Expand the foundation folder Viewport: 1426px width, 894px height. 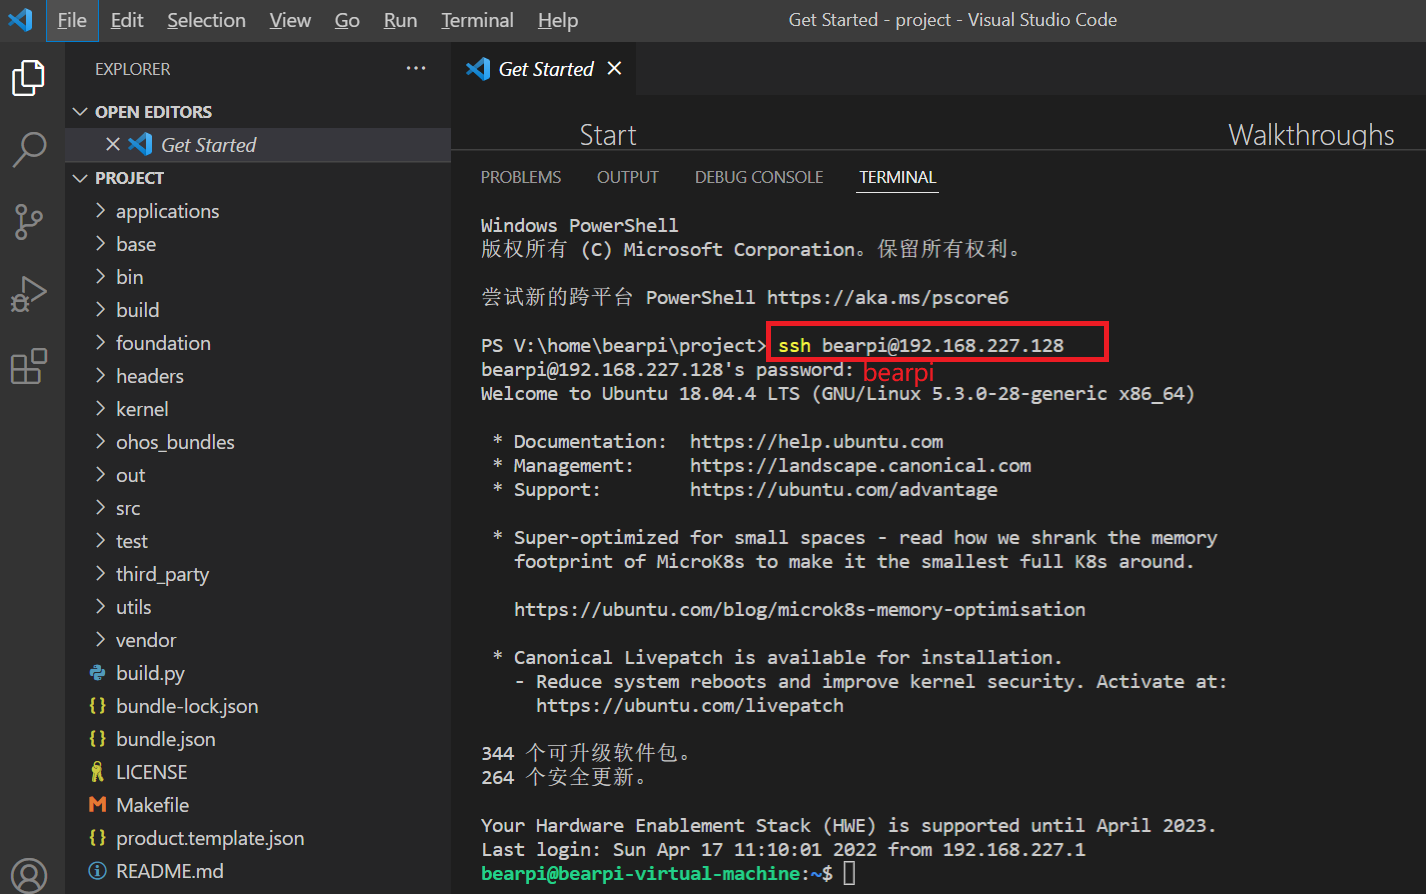click(x=100, y=342)
